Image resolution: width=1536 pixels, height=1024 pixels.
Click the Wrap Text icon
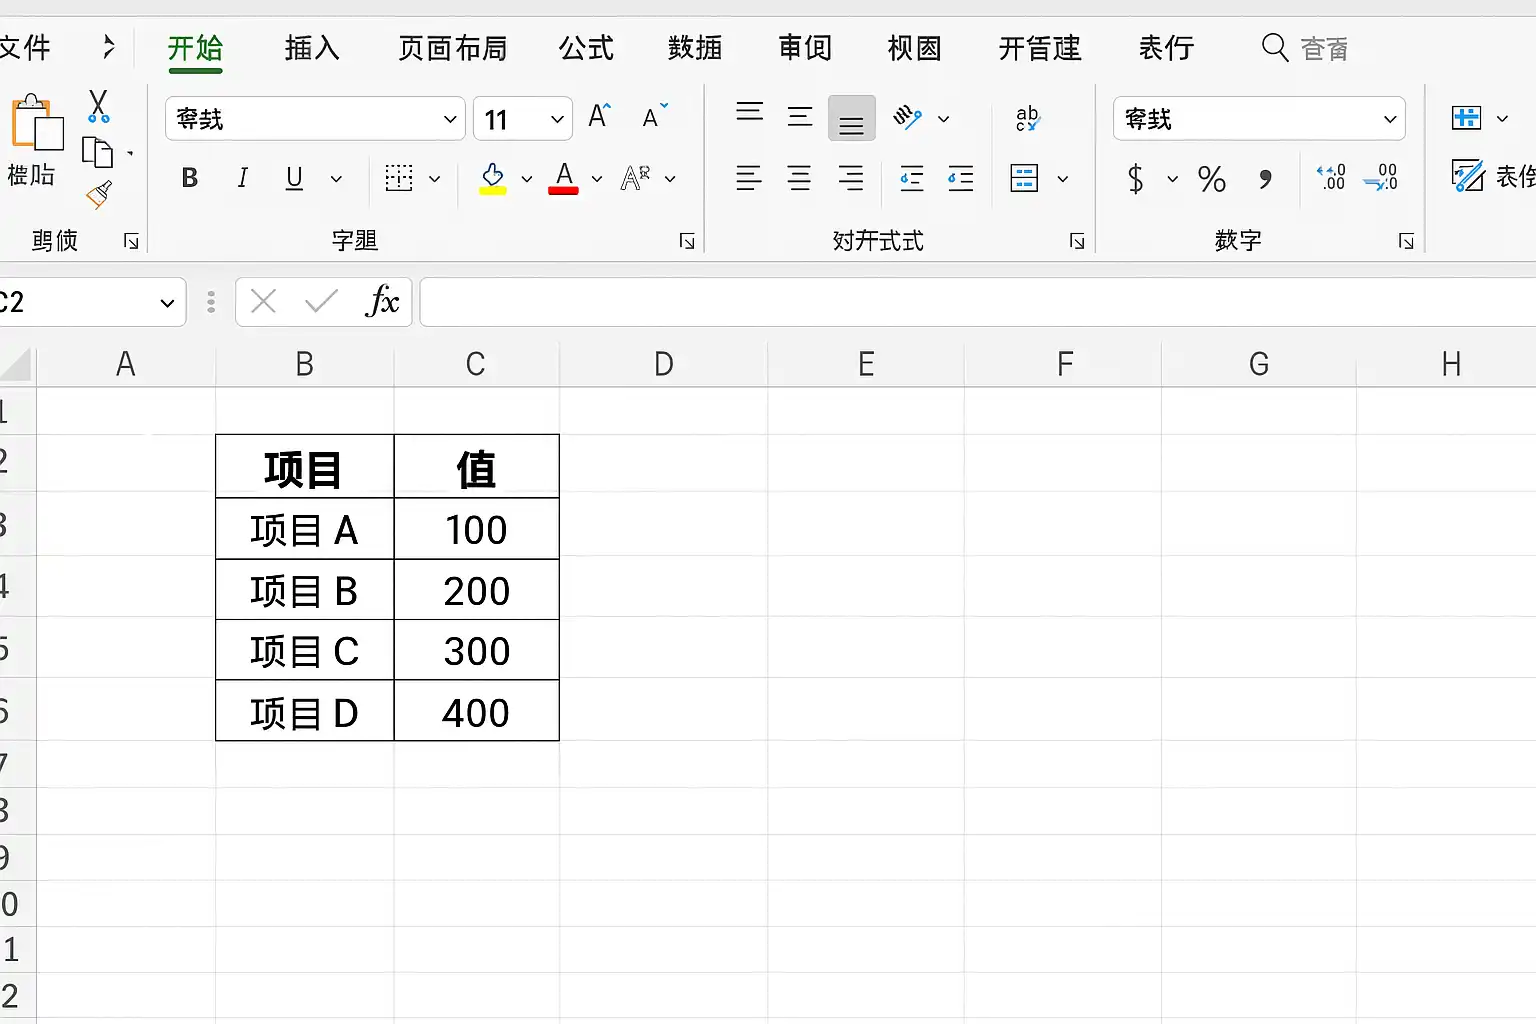1027,118
